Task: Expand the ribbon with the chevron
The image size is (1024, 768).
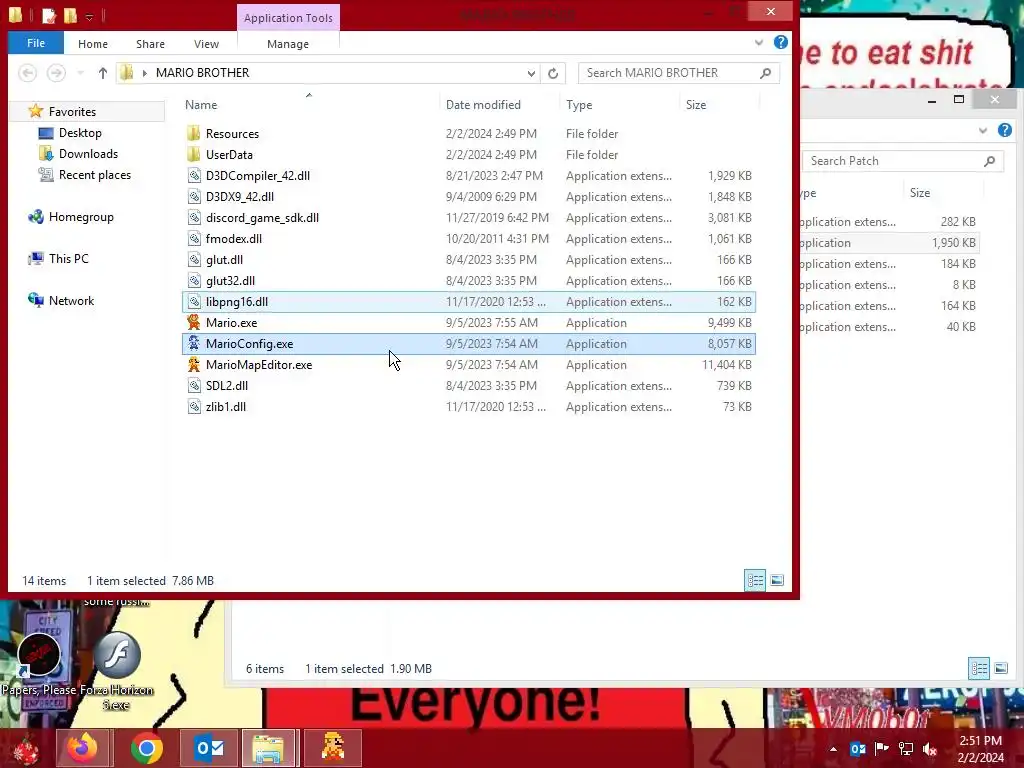Action: click(x=759, y=42)
